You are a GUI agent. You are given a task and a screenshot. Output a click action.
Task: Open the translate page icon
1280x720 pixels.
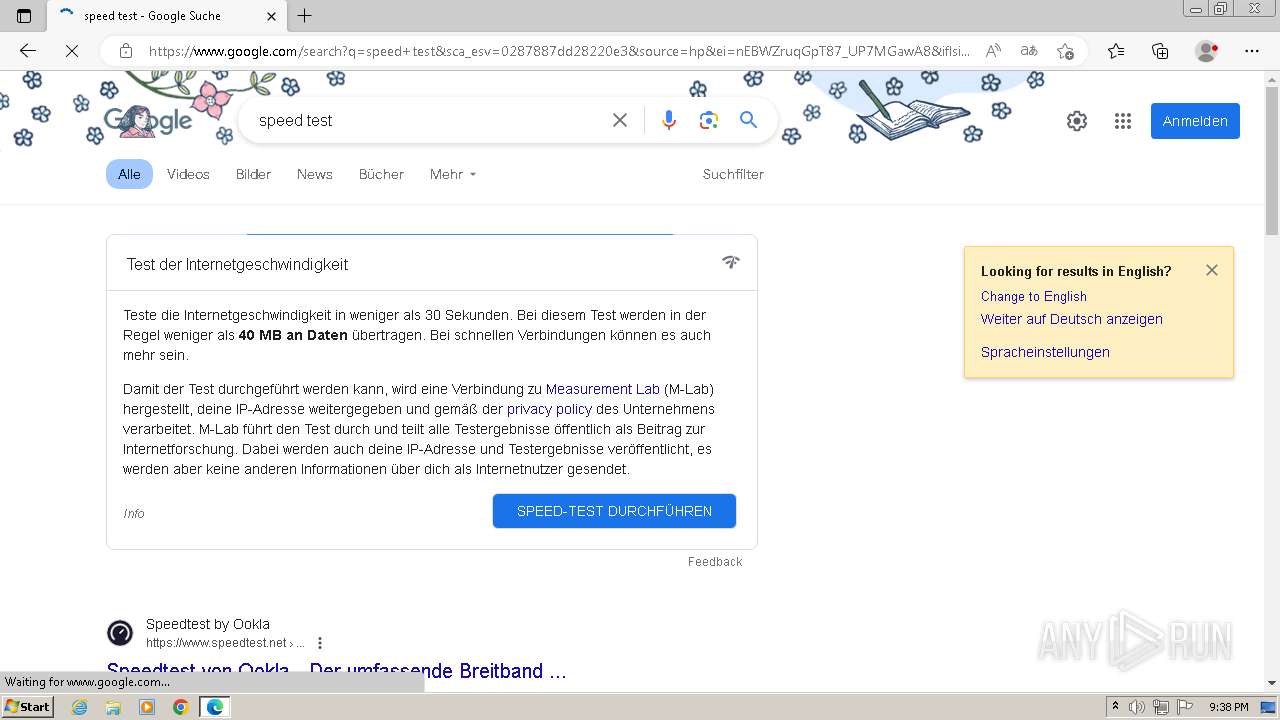click(1028, 51)
